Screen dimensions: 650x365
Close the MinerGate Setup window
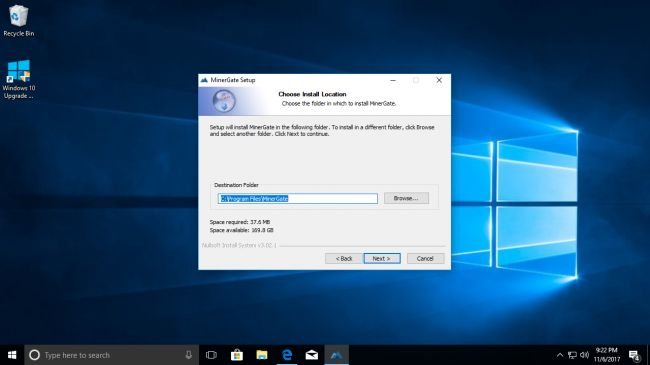439,80
